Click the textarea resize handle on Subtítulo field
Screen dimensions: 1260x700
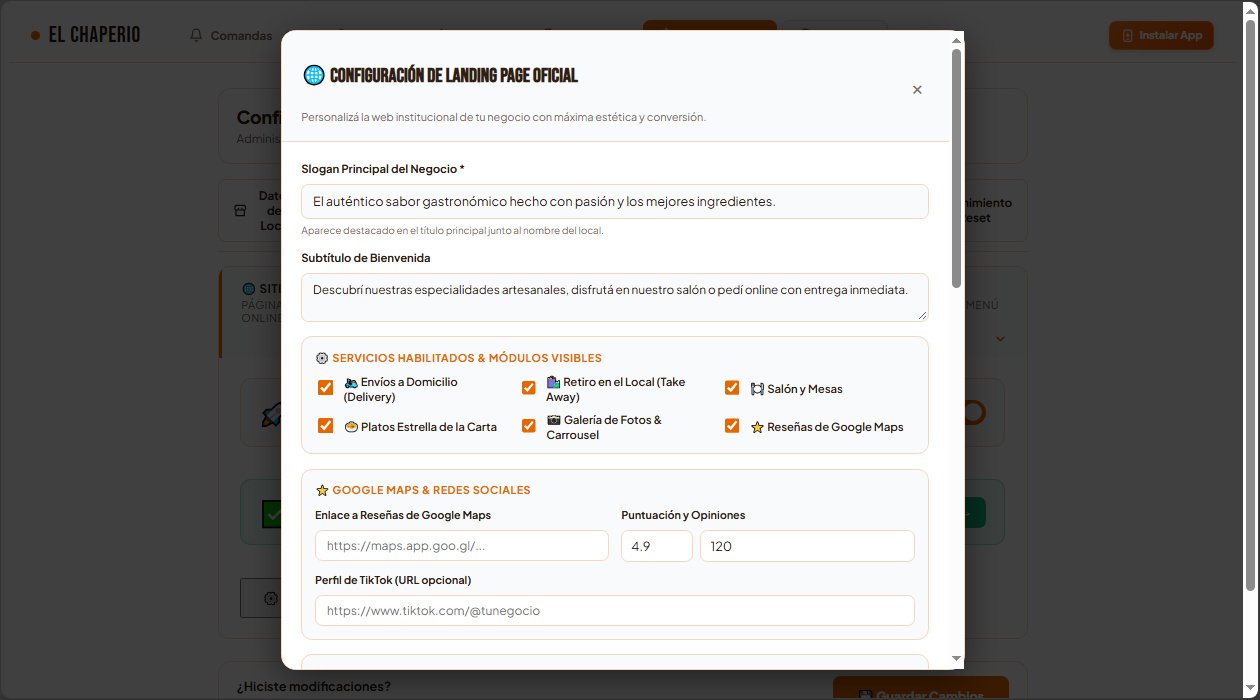(x=922, y=315)
